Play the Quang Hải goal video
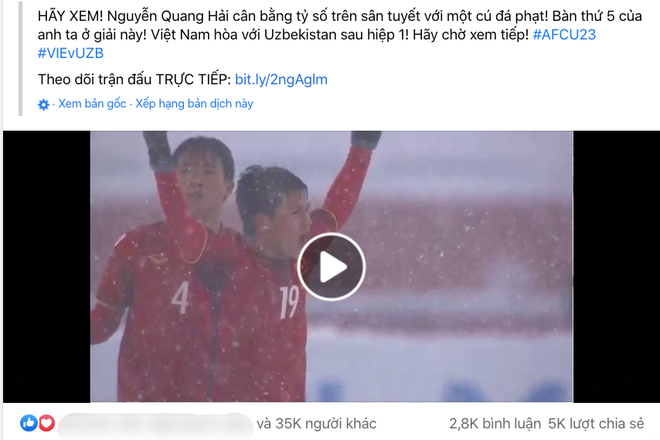Viewport: 660px width, 440px height. tap(331, 267)
